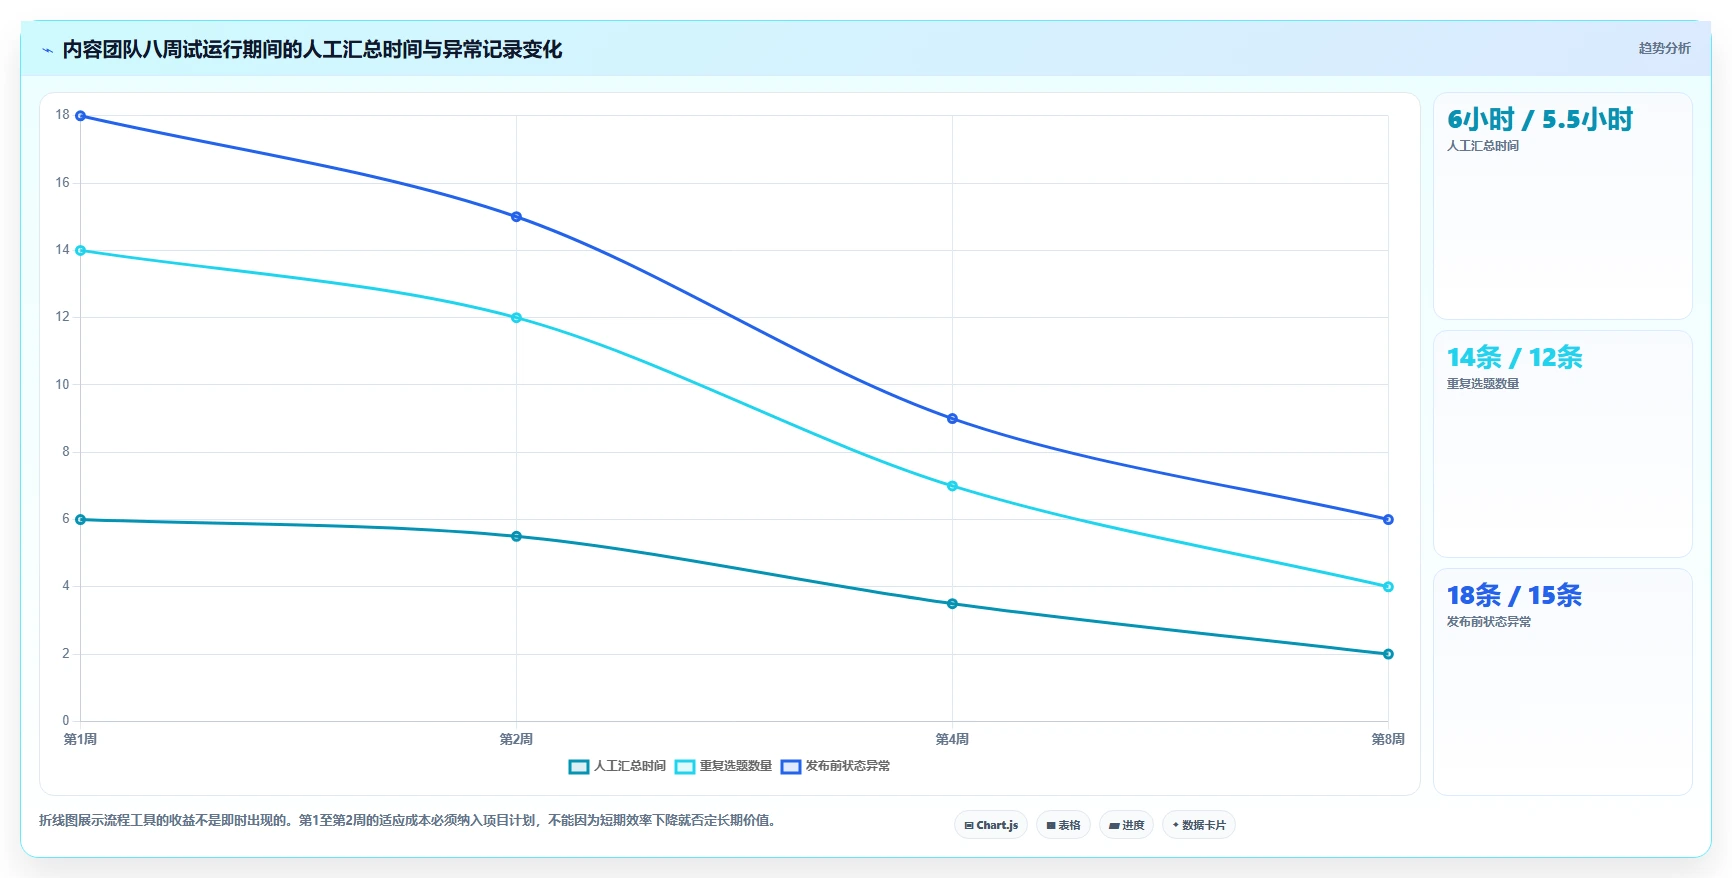Click the 18条 / 15条 stat value
The height and width of the screenshot is (878, 1732).
(1514, 596)
